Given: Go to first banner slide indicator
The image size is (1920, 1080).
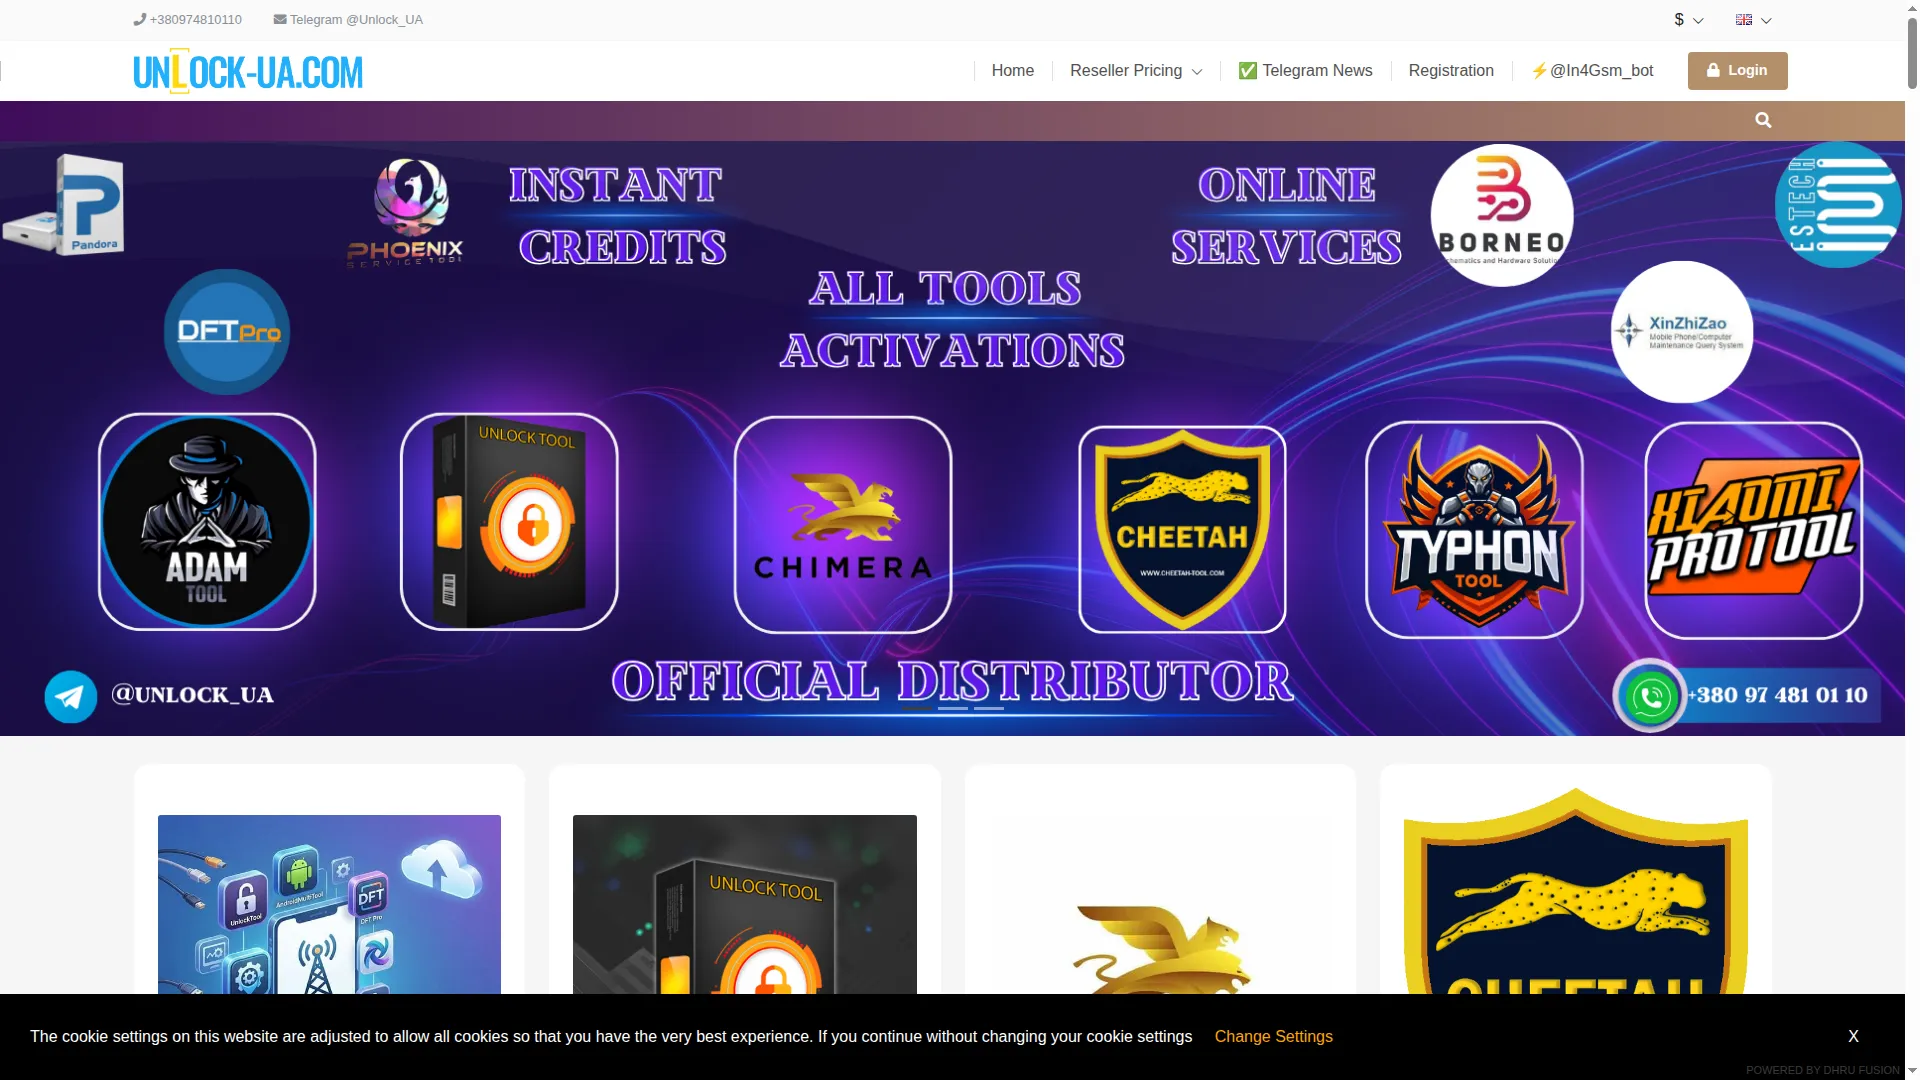Looking at the screenshot, I should tap(916, 708).
